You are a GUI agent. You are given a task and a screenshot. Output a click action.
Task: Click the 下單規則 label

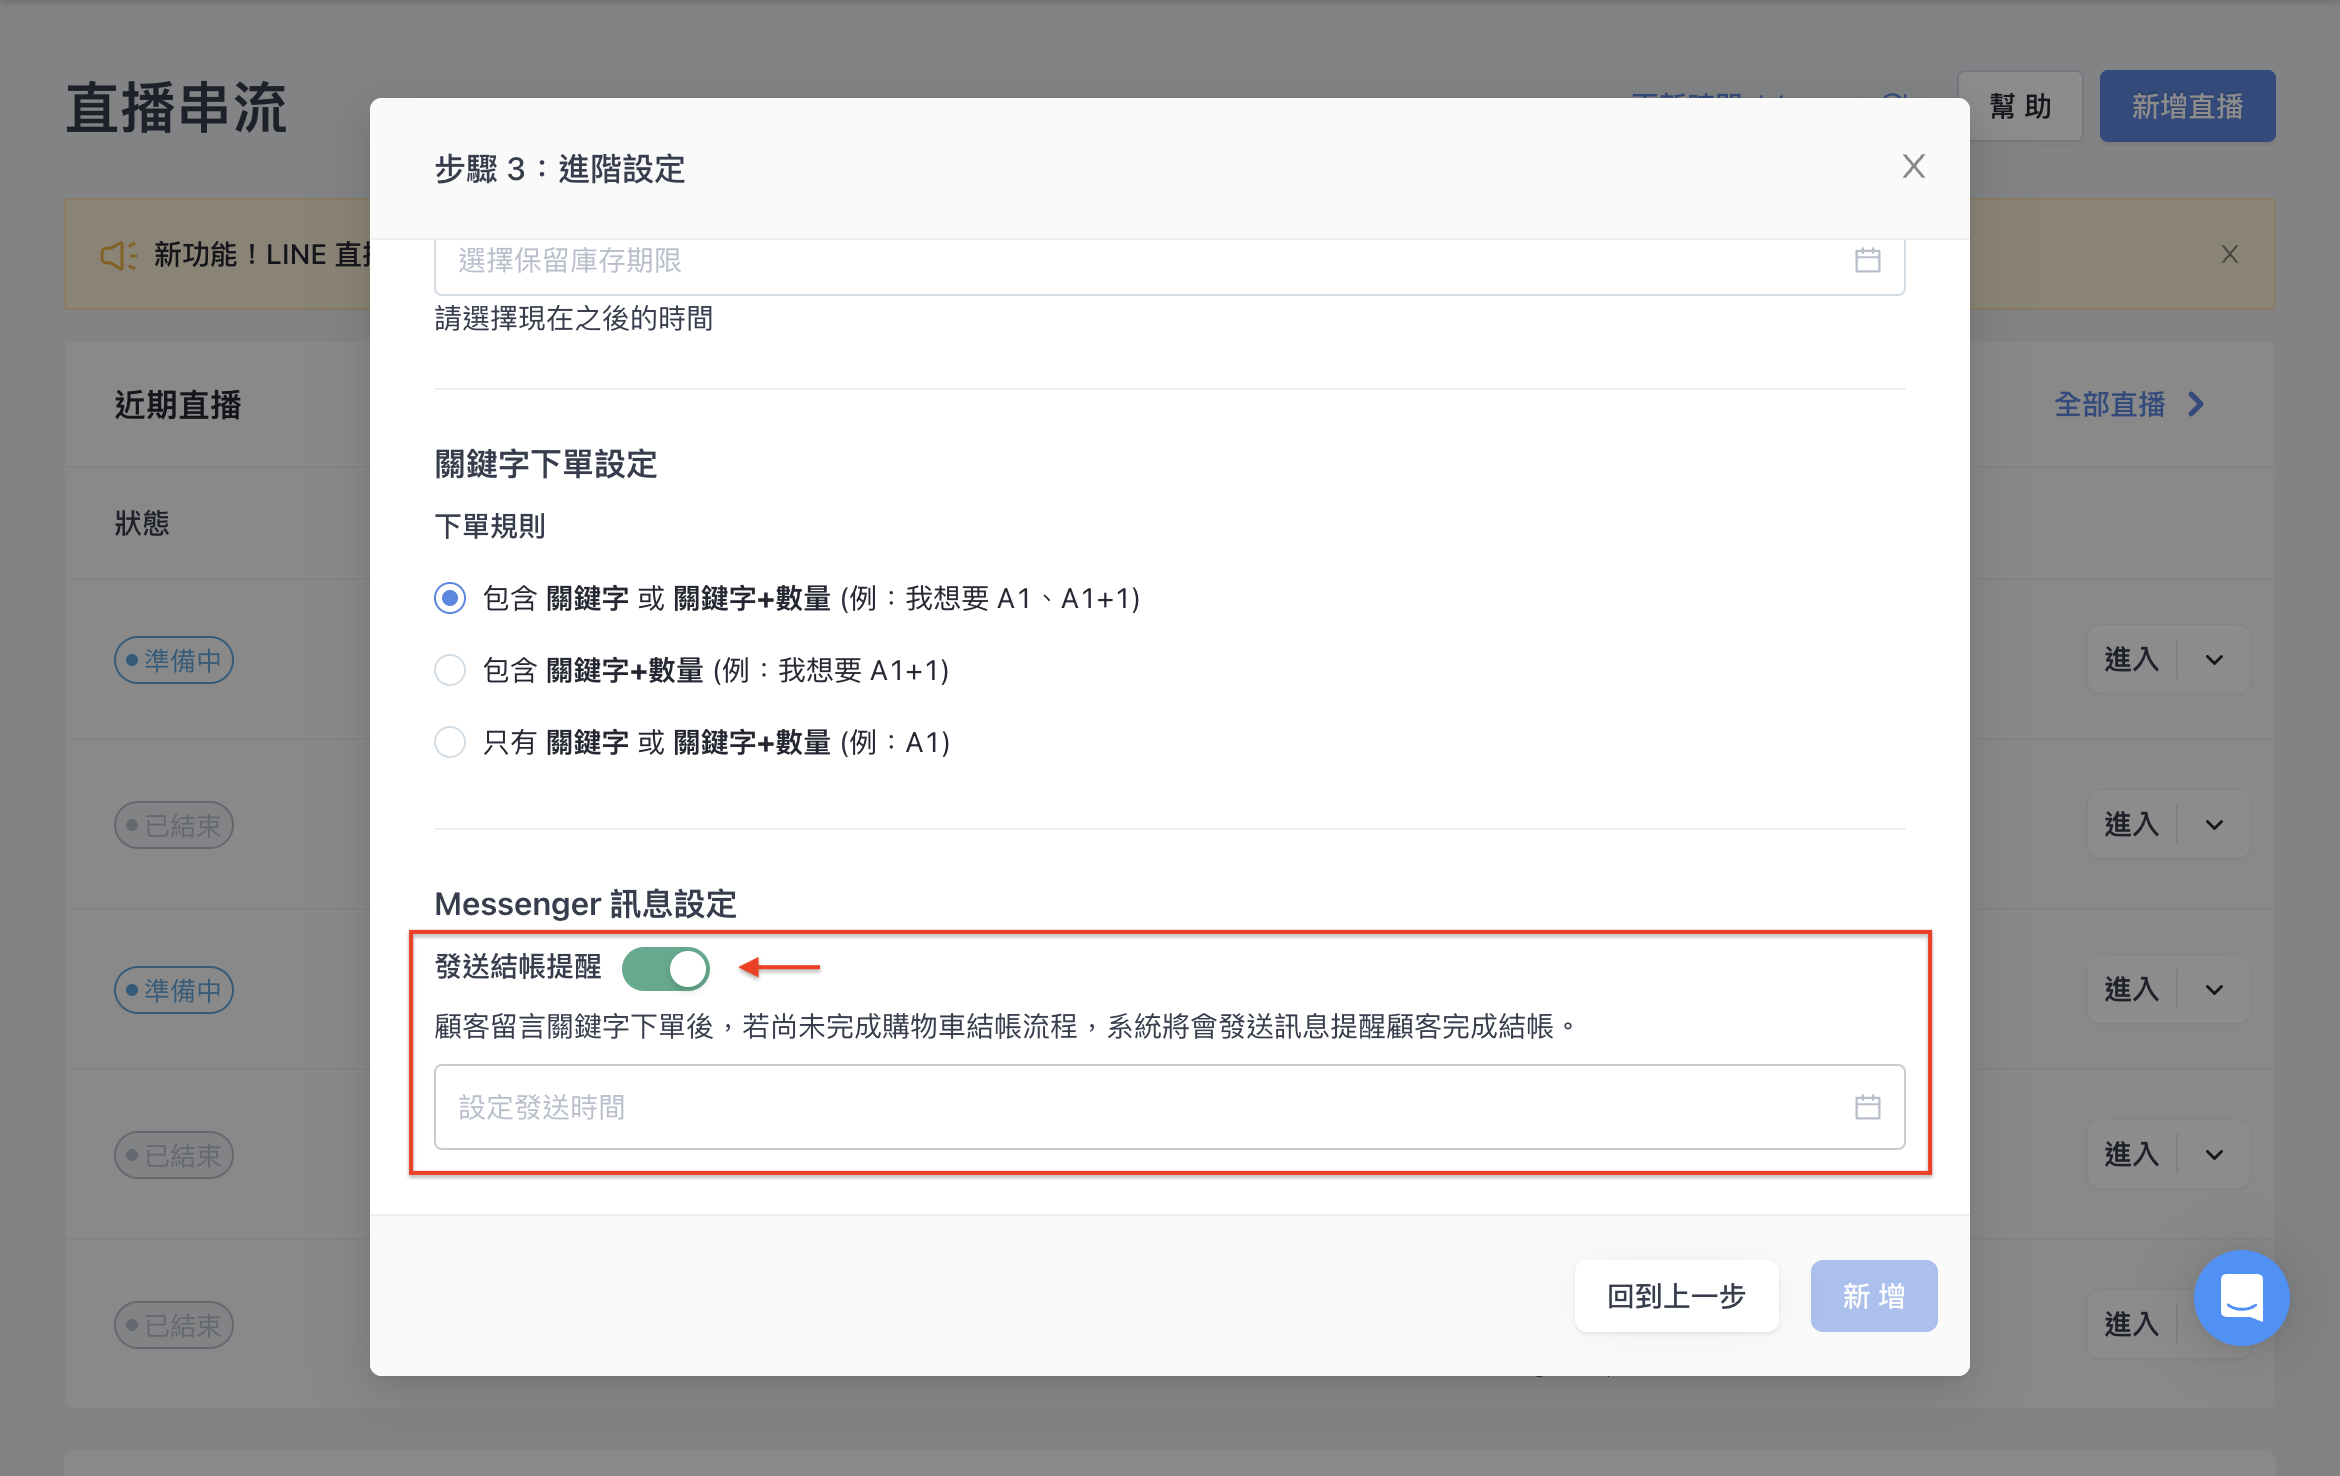[x=490, y=526]
